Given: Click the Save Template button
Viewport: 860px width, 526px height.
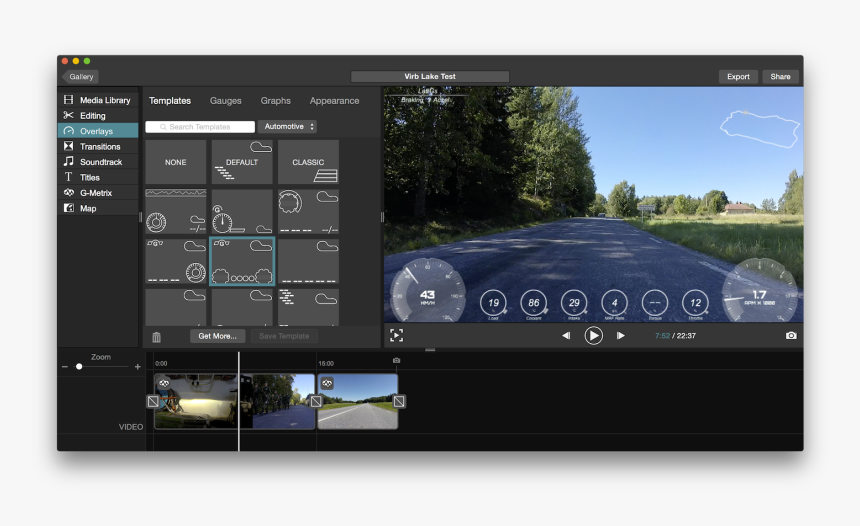Looking at the screenshot, I should 284,336.
